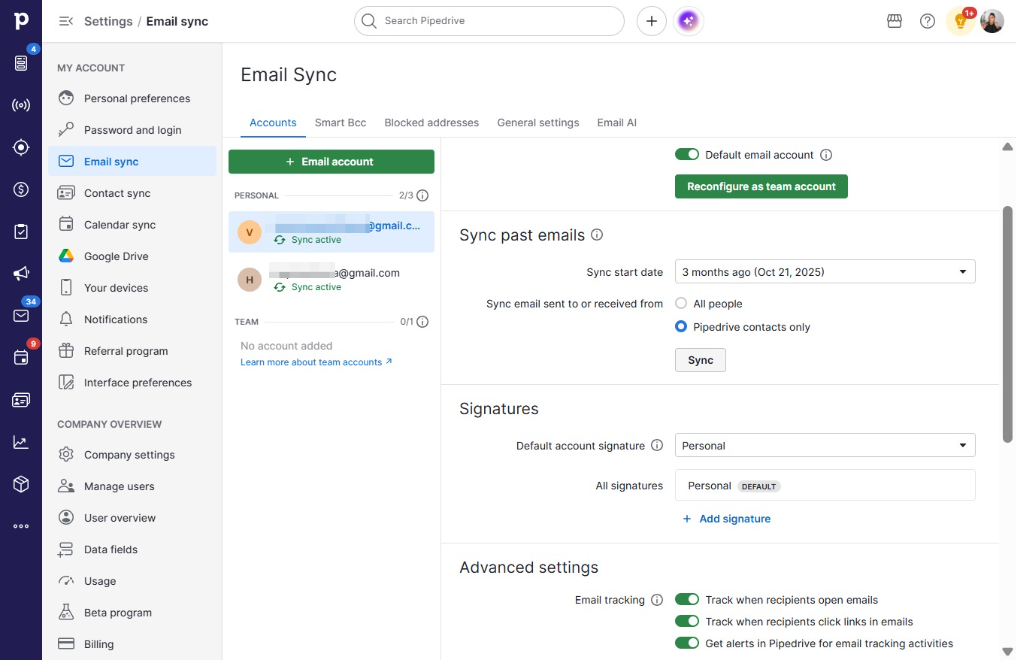Open Google Drive settings
The width and height of the screenshot is (1016, 660).
tap(132, 256)
